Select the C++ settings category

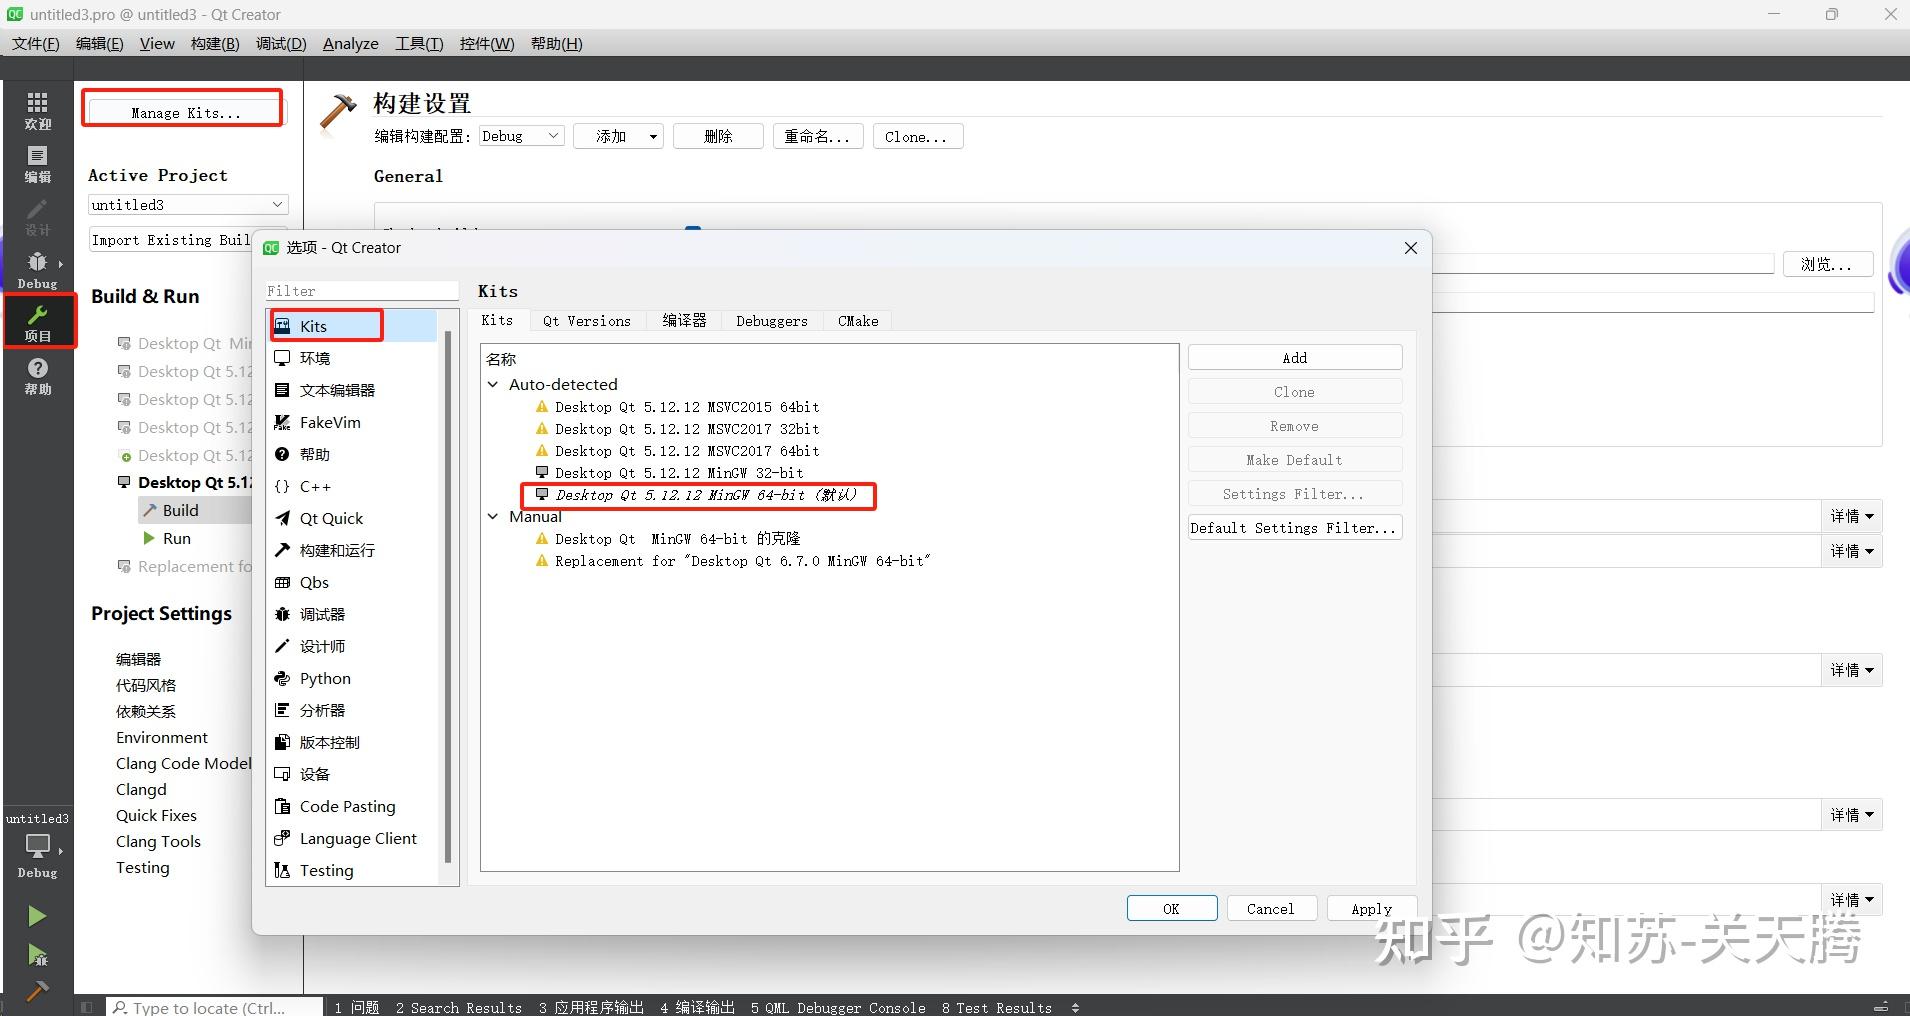pyautogui.click(x=314, y=486)
